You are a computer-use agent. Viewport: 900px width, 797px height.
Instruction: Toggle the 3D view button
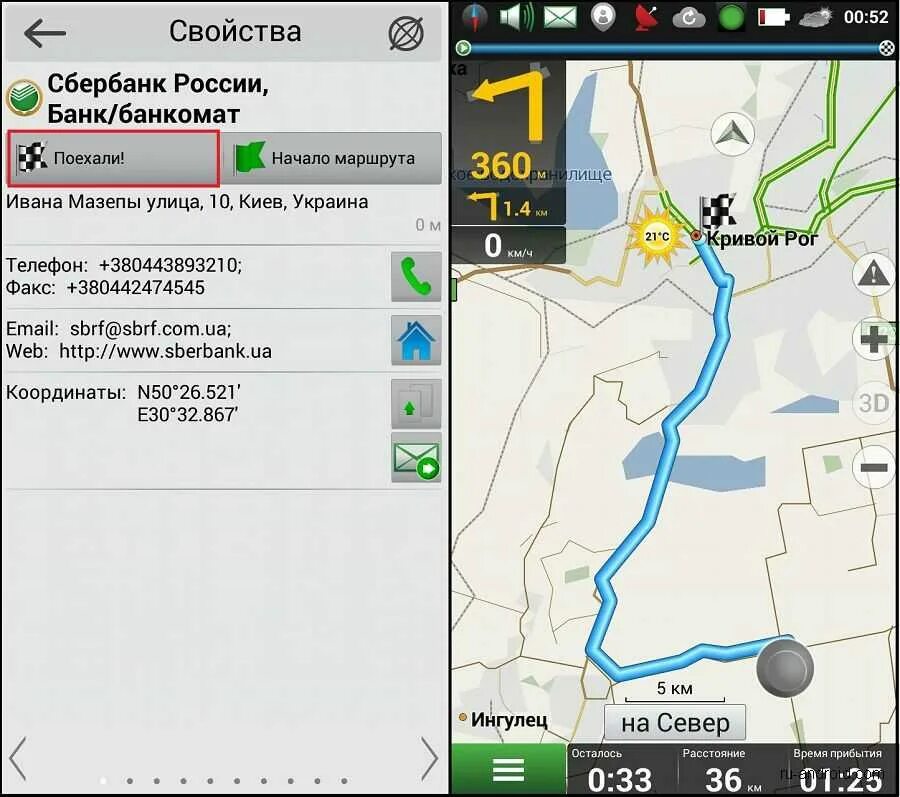point(874,403)
